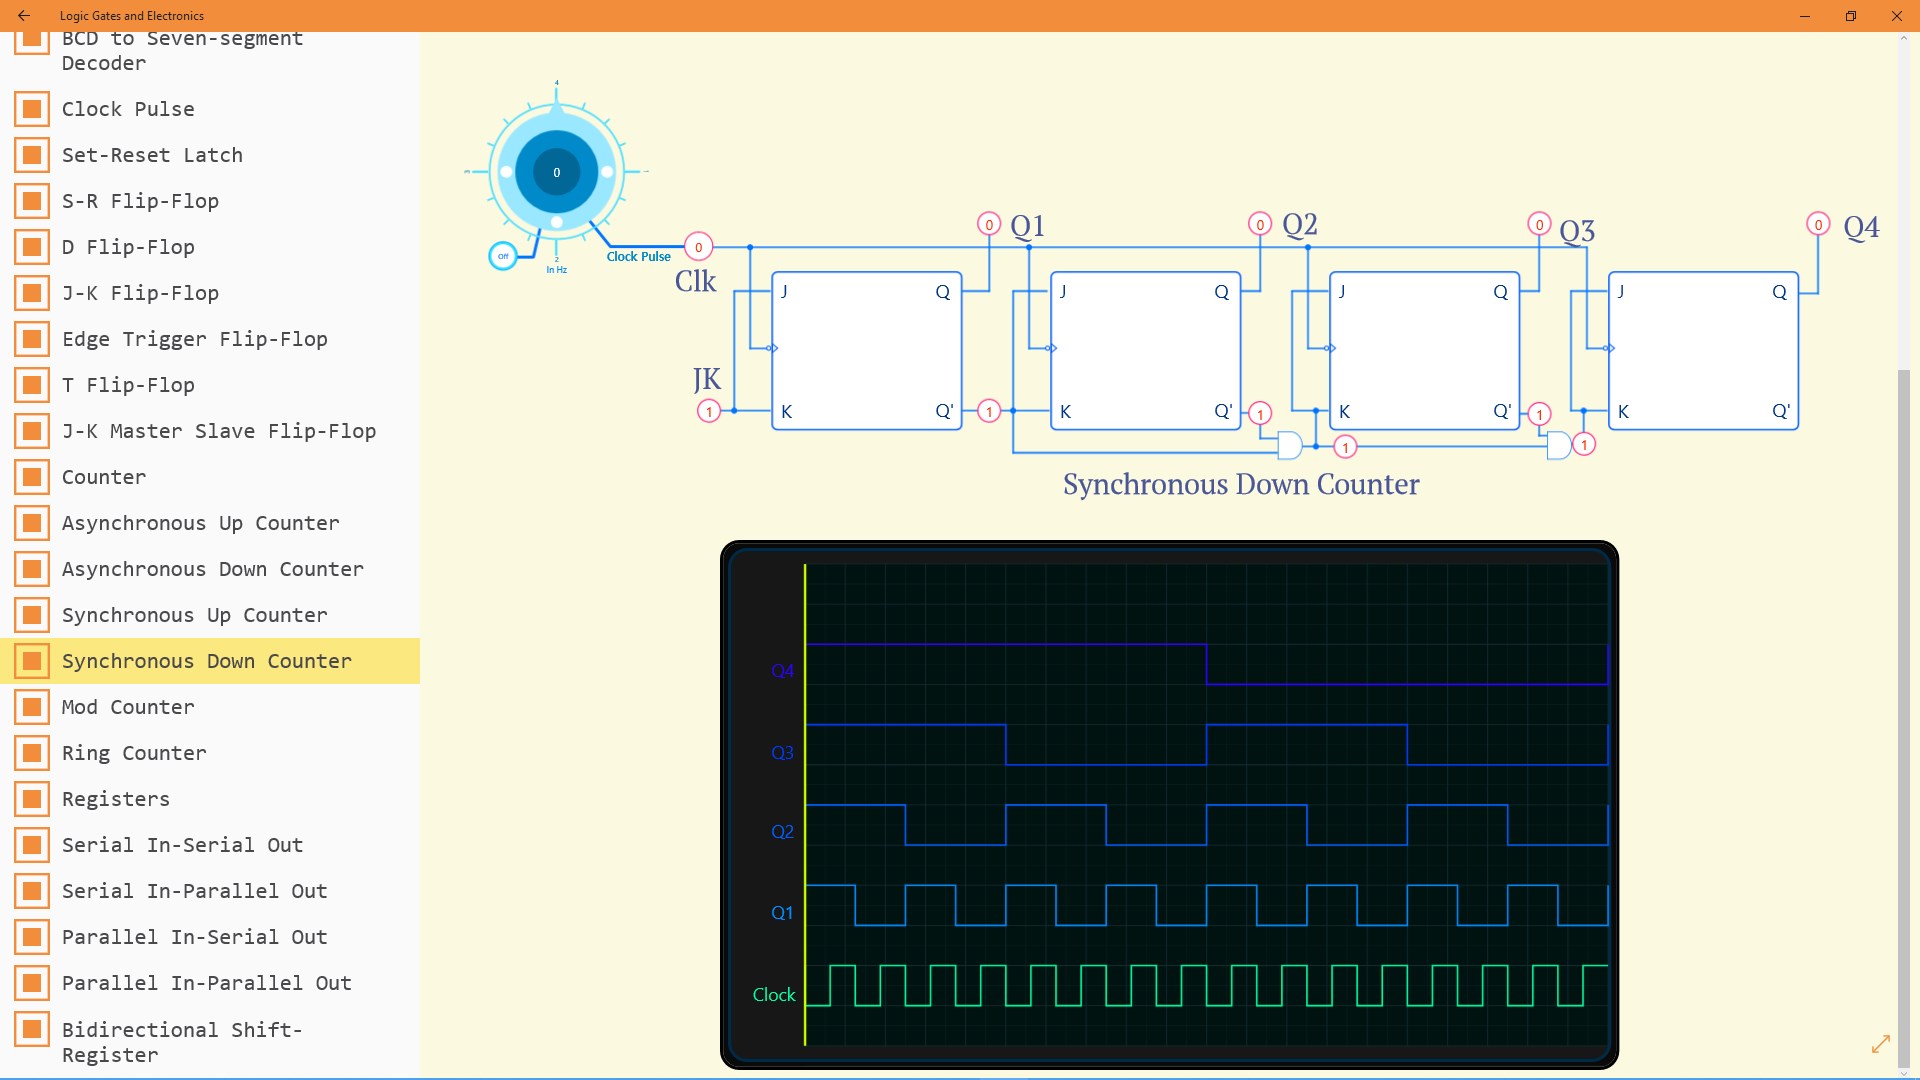Click the Edge Trigger Flip-Flop icon
The width and height of the screenshot is (1920, 1080).
click(32, 338)
